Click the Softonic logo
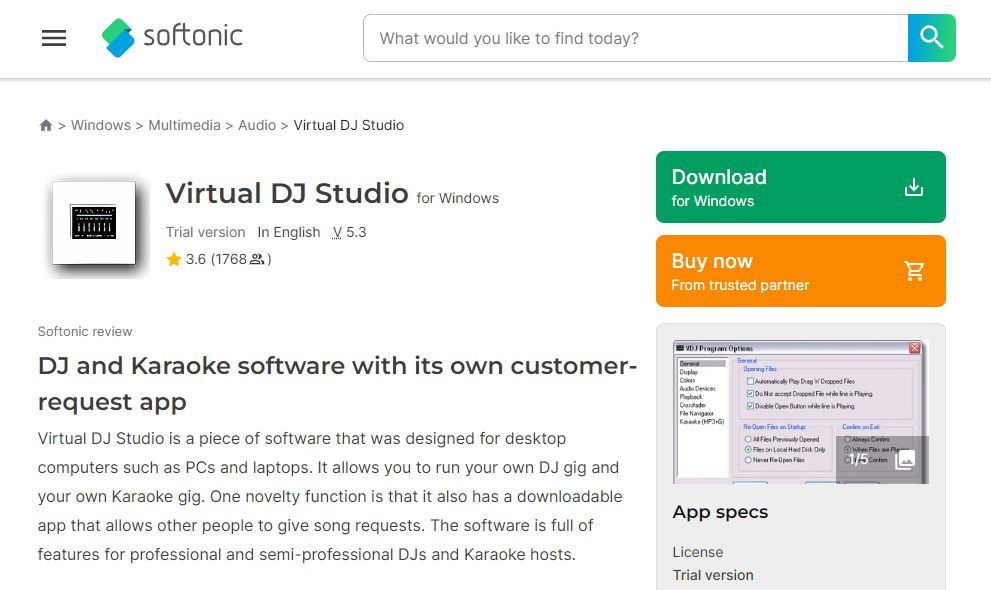The image size is (991, 590). [172, 37]
